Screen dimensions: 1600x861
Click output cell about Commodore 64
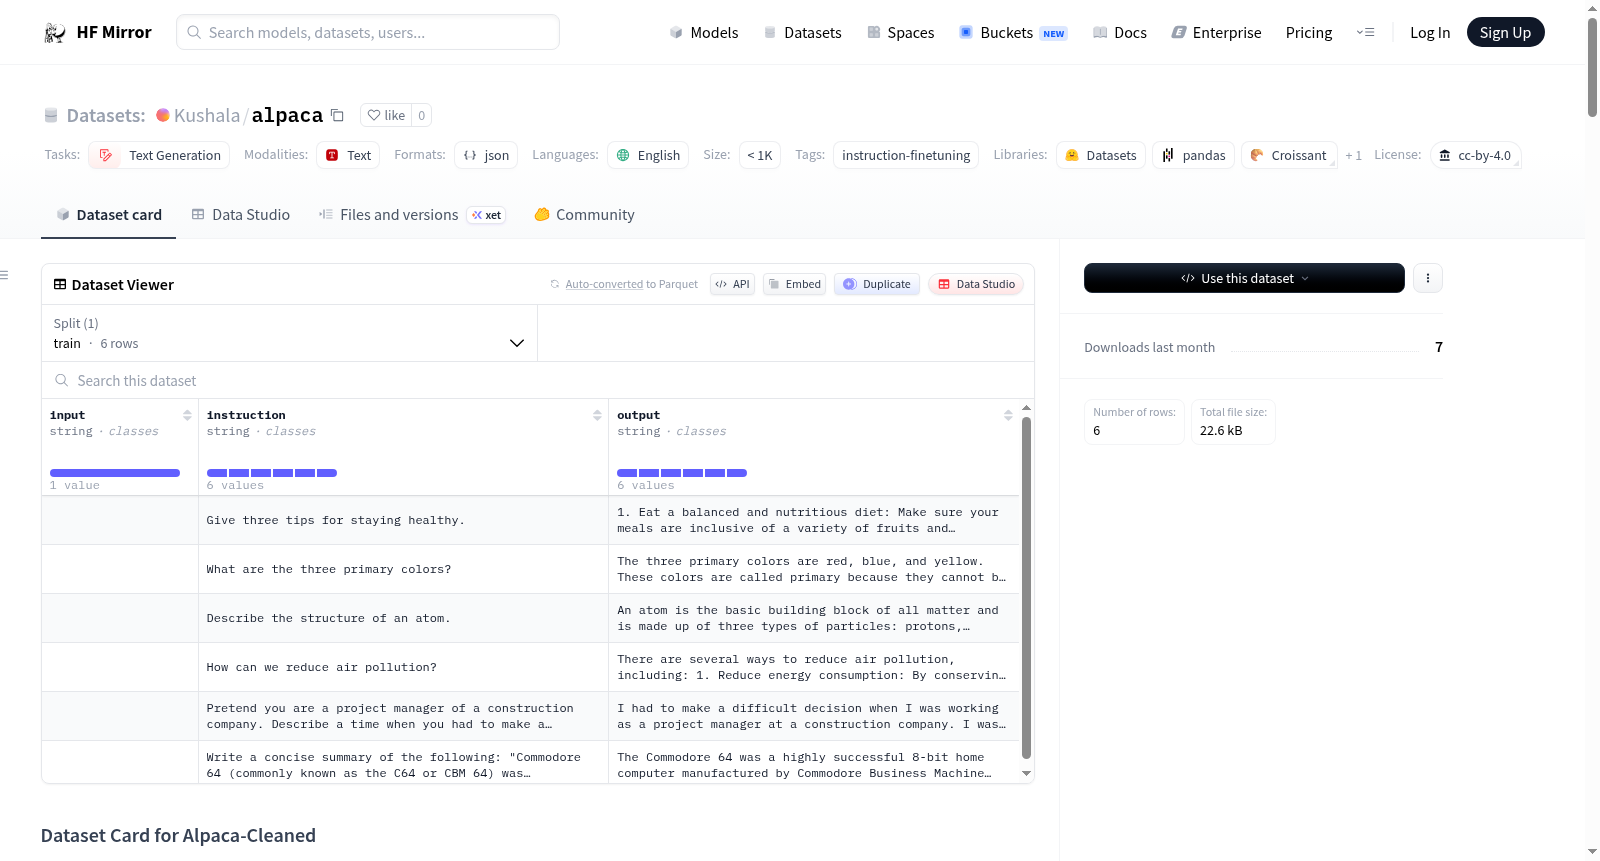[x=813, y=765]
